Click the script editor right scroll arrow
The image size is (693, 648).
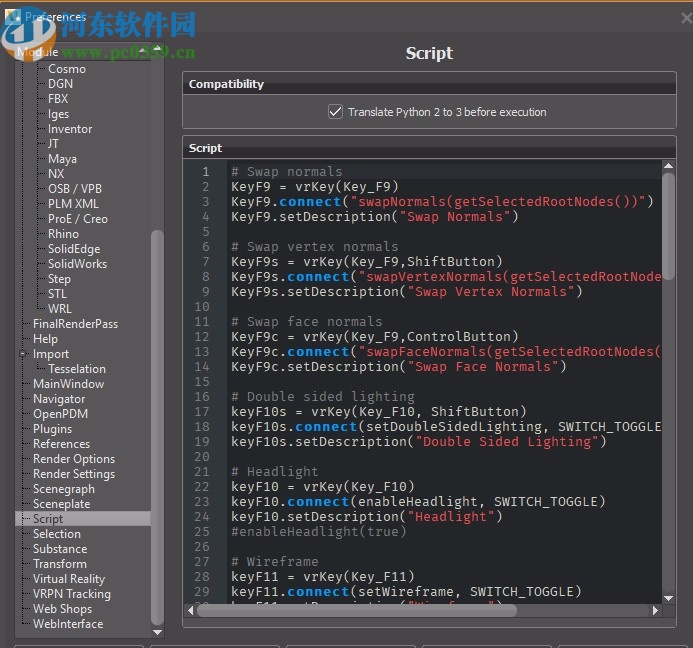(656, 610)
